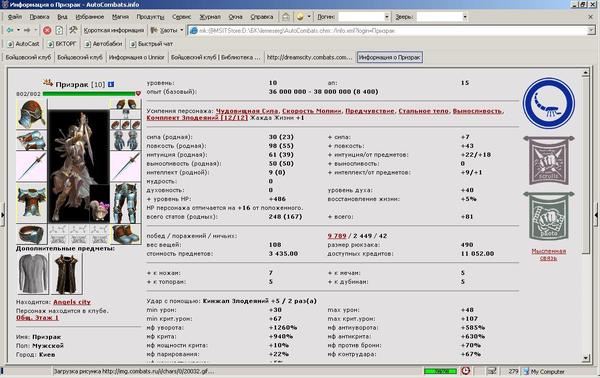Click the blue info icon beside Призрак
This screenshot has width=600, height=378.
coord(111,84)
